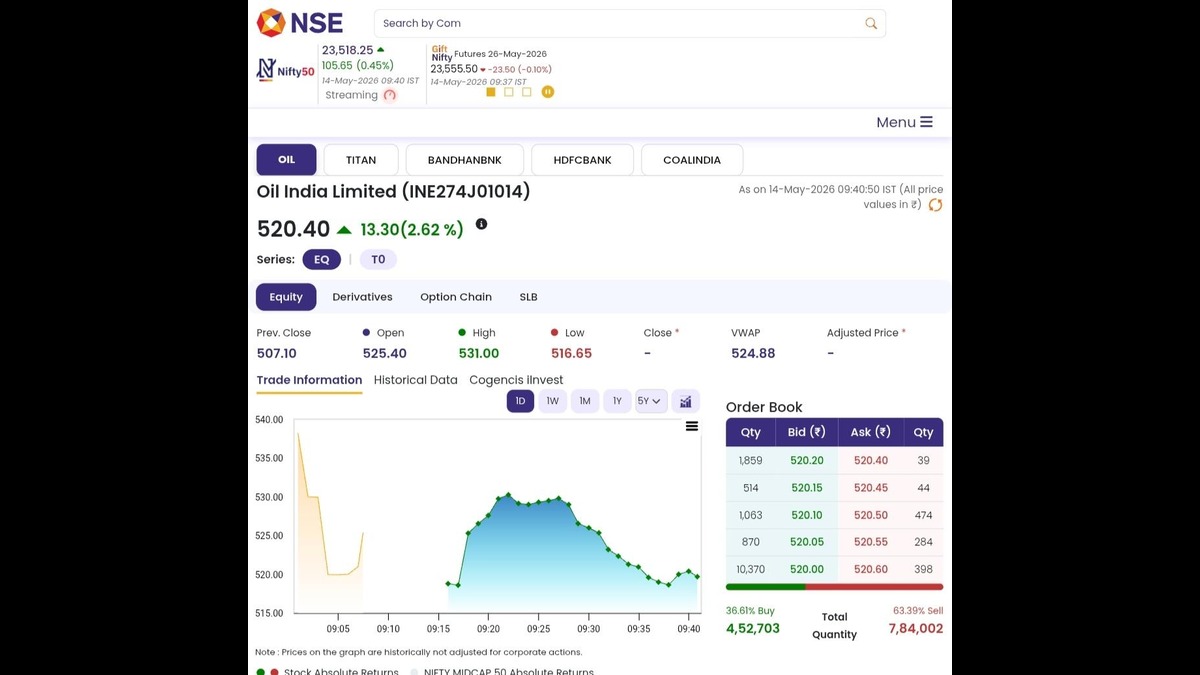Expand the 5Y range dropdown

tap(650, 401)
